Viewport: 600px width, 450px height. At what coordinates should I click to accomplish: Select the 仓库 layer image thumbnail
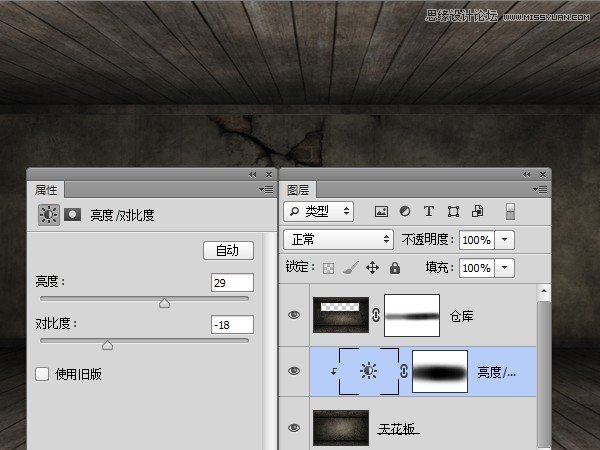[341, 315]
